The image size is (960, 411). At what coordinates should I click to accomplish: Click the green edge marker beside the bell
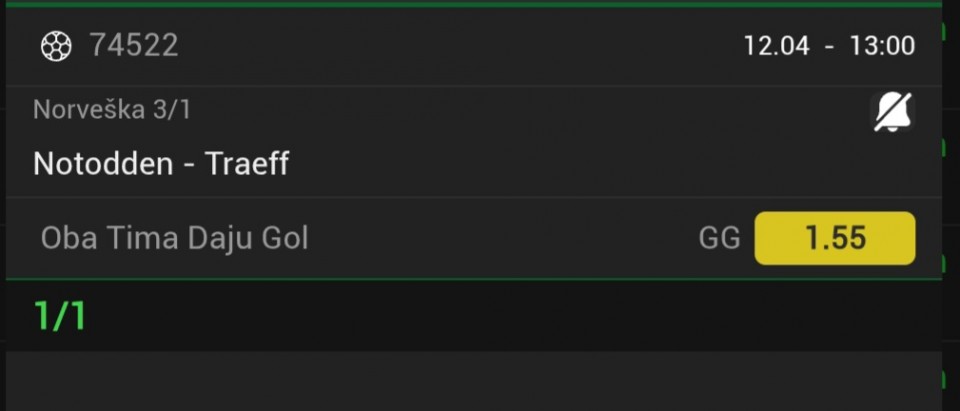click(944, 147)
